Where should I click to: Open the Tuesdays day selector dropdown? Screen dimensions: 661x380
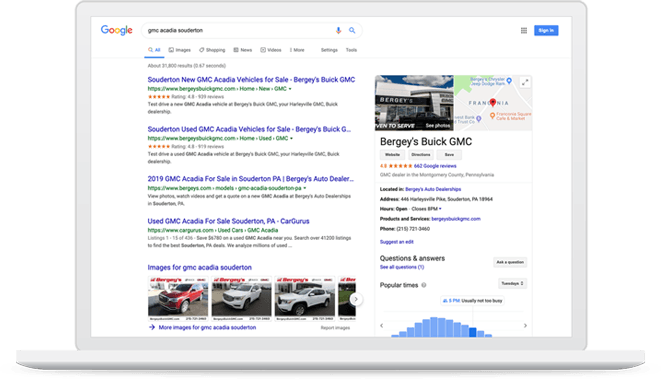[512, 283]
